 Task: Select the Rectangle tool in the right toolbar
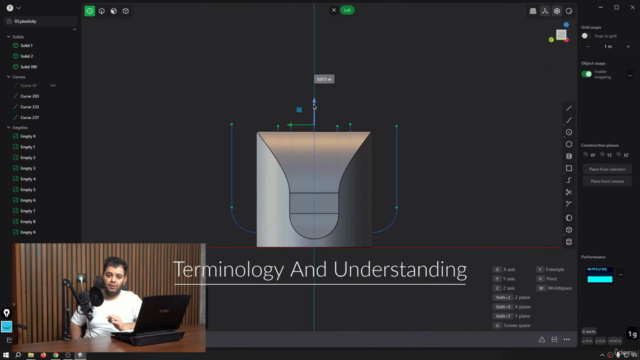569,168
